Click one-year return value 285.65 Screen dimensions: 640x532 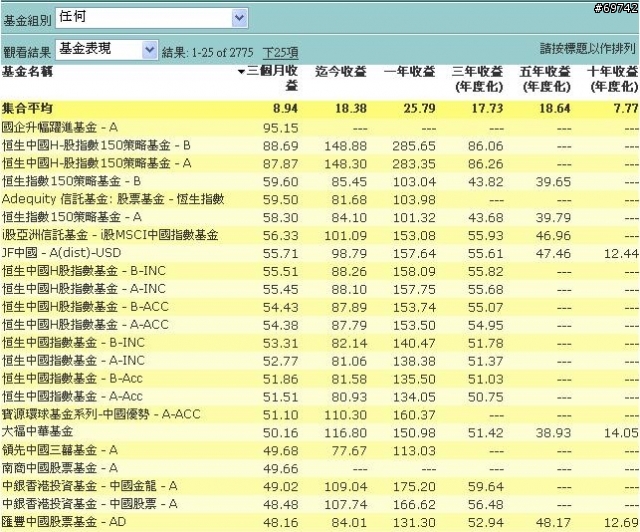click(414, 146)
